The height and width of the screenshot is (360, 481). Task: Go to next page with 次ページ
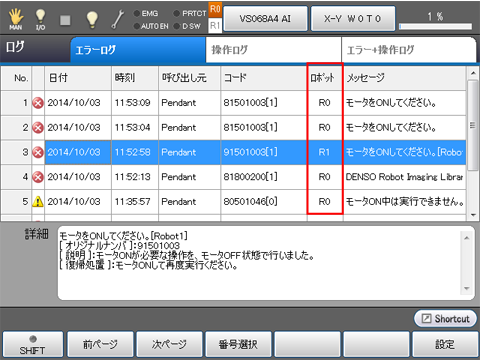pos(169,345)
